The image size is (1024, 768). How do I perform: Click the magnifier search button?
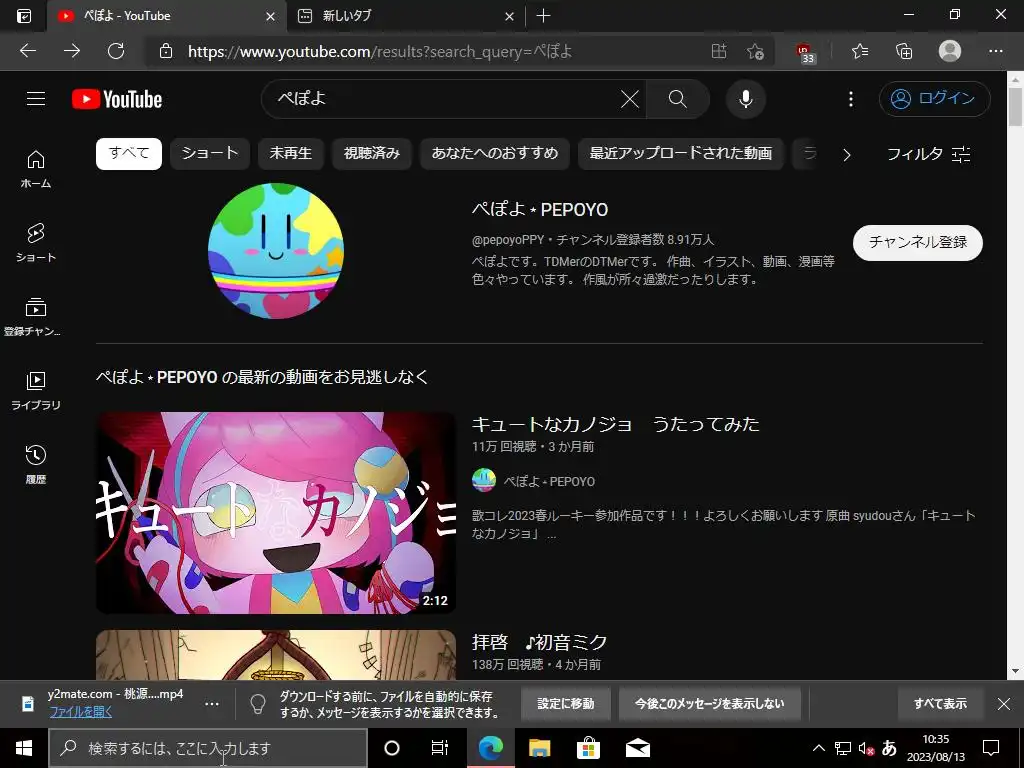click(678, 99)
